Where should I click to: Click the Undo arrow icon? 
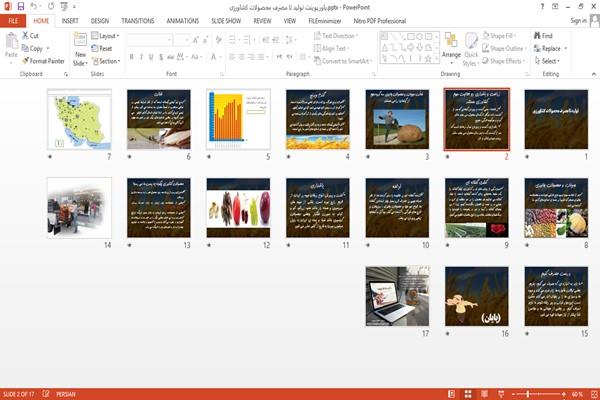point(34,6)
